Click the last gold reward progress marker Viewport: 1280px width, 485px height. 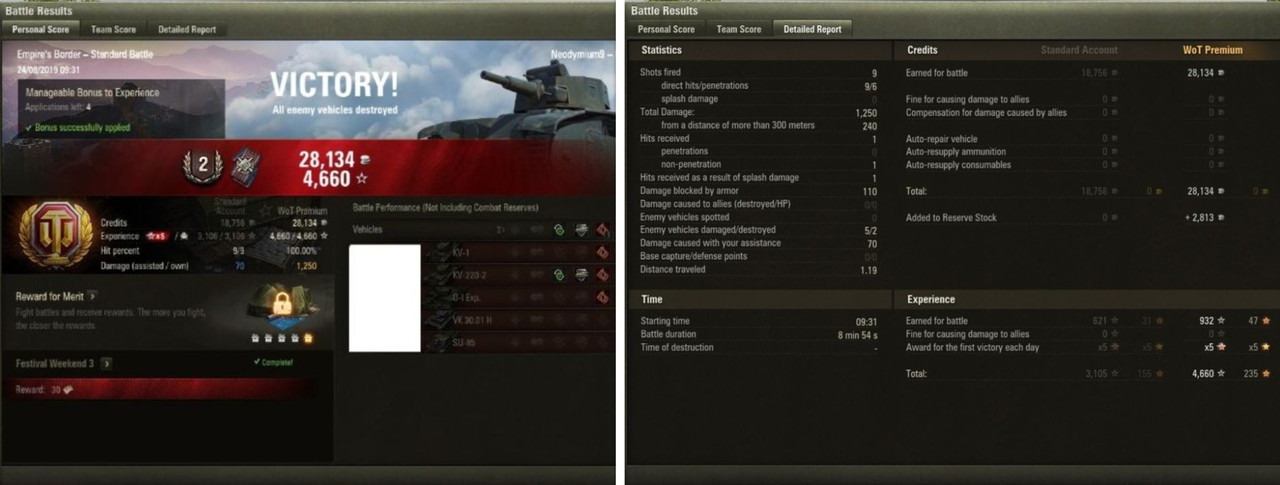(308, 338)
